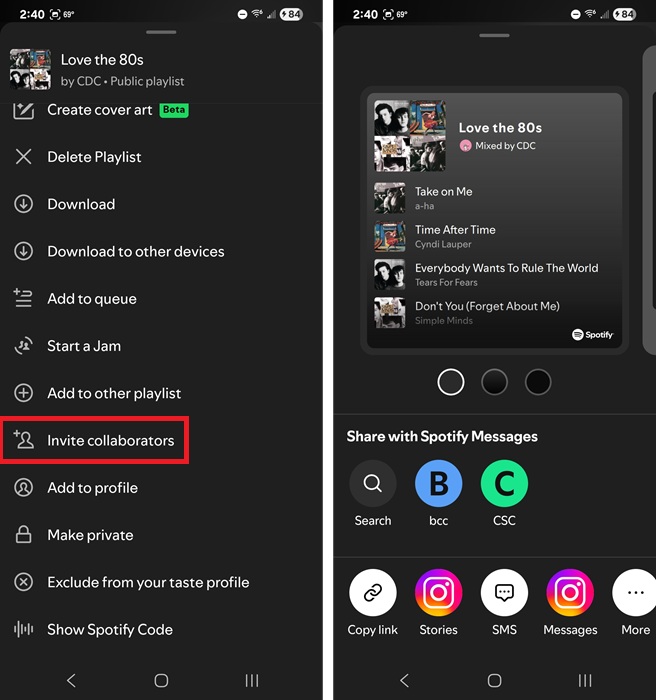Tap the Invite collaborators person icon
The width and height of the screenshot is (656, 700).
coord(24,440)
